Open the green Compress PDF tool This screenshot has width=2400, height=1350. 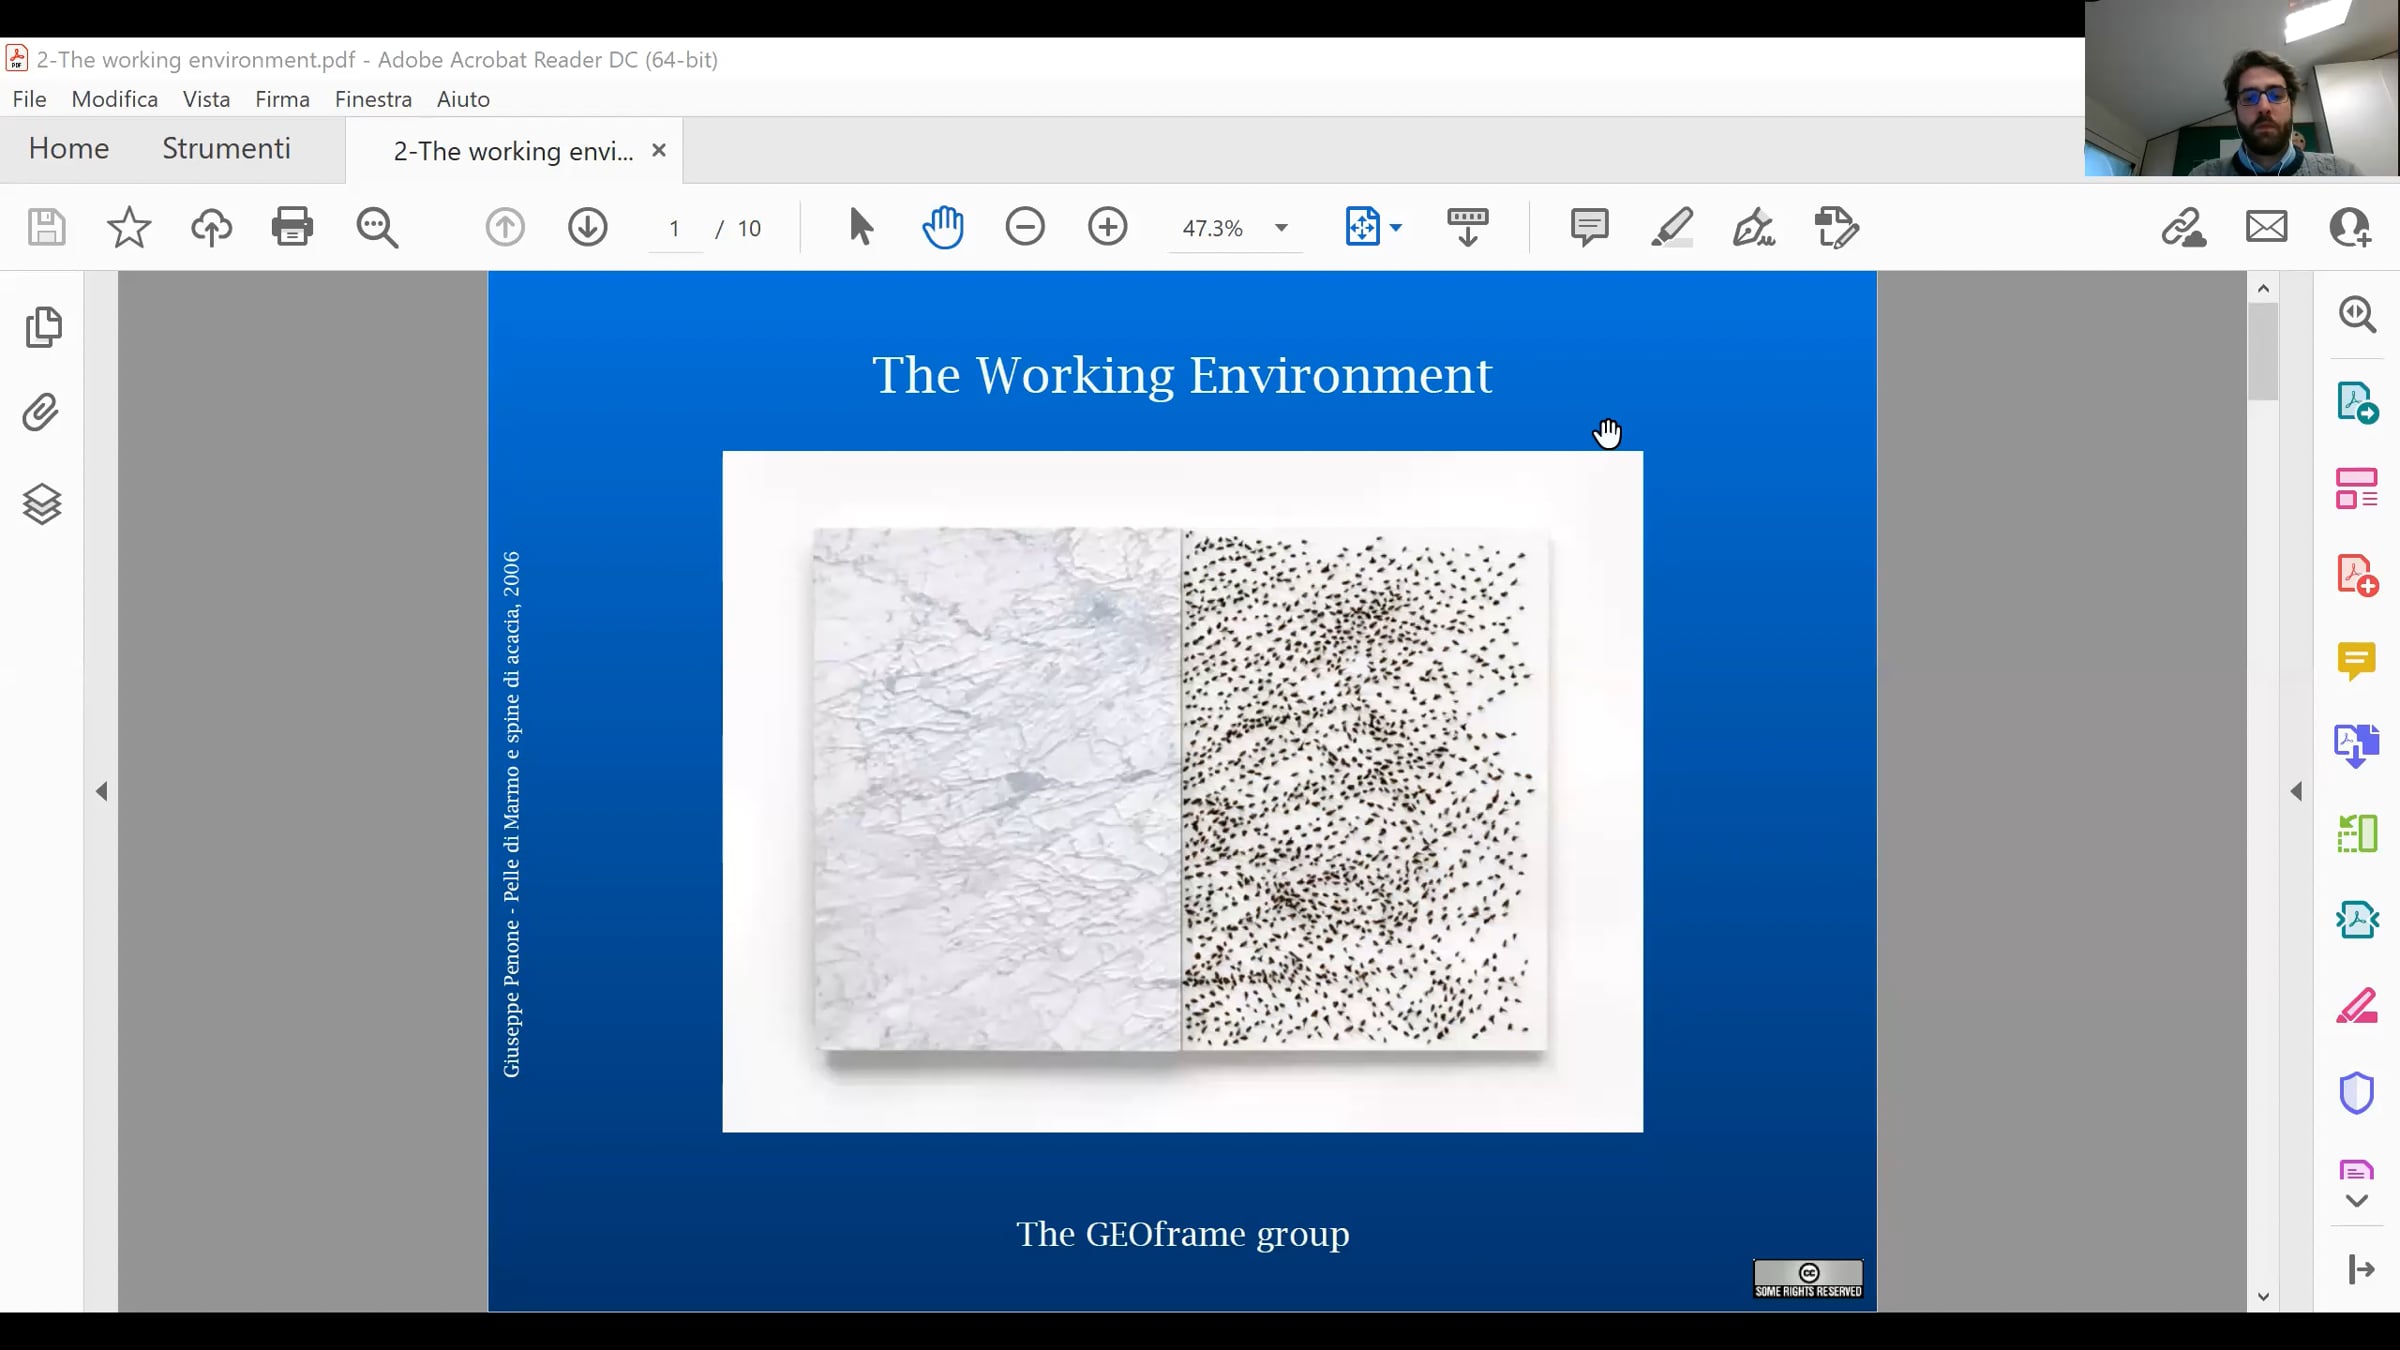click(2357, 833)
